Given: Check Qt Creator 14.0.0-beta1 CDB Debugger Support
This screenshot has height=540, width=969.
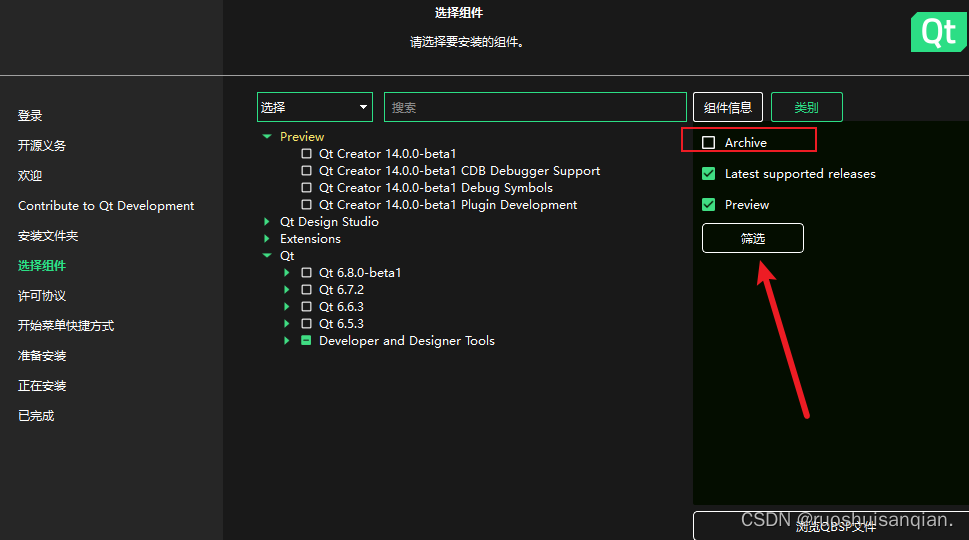Looking at the screenshot, I should pyautogui.click(x=306, y=171).
